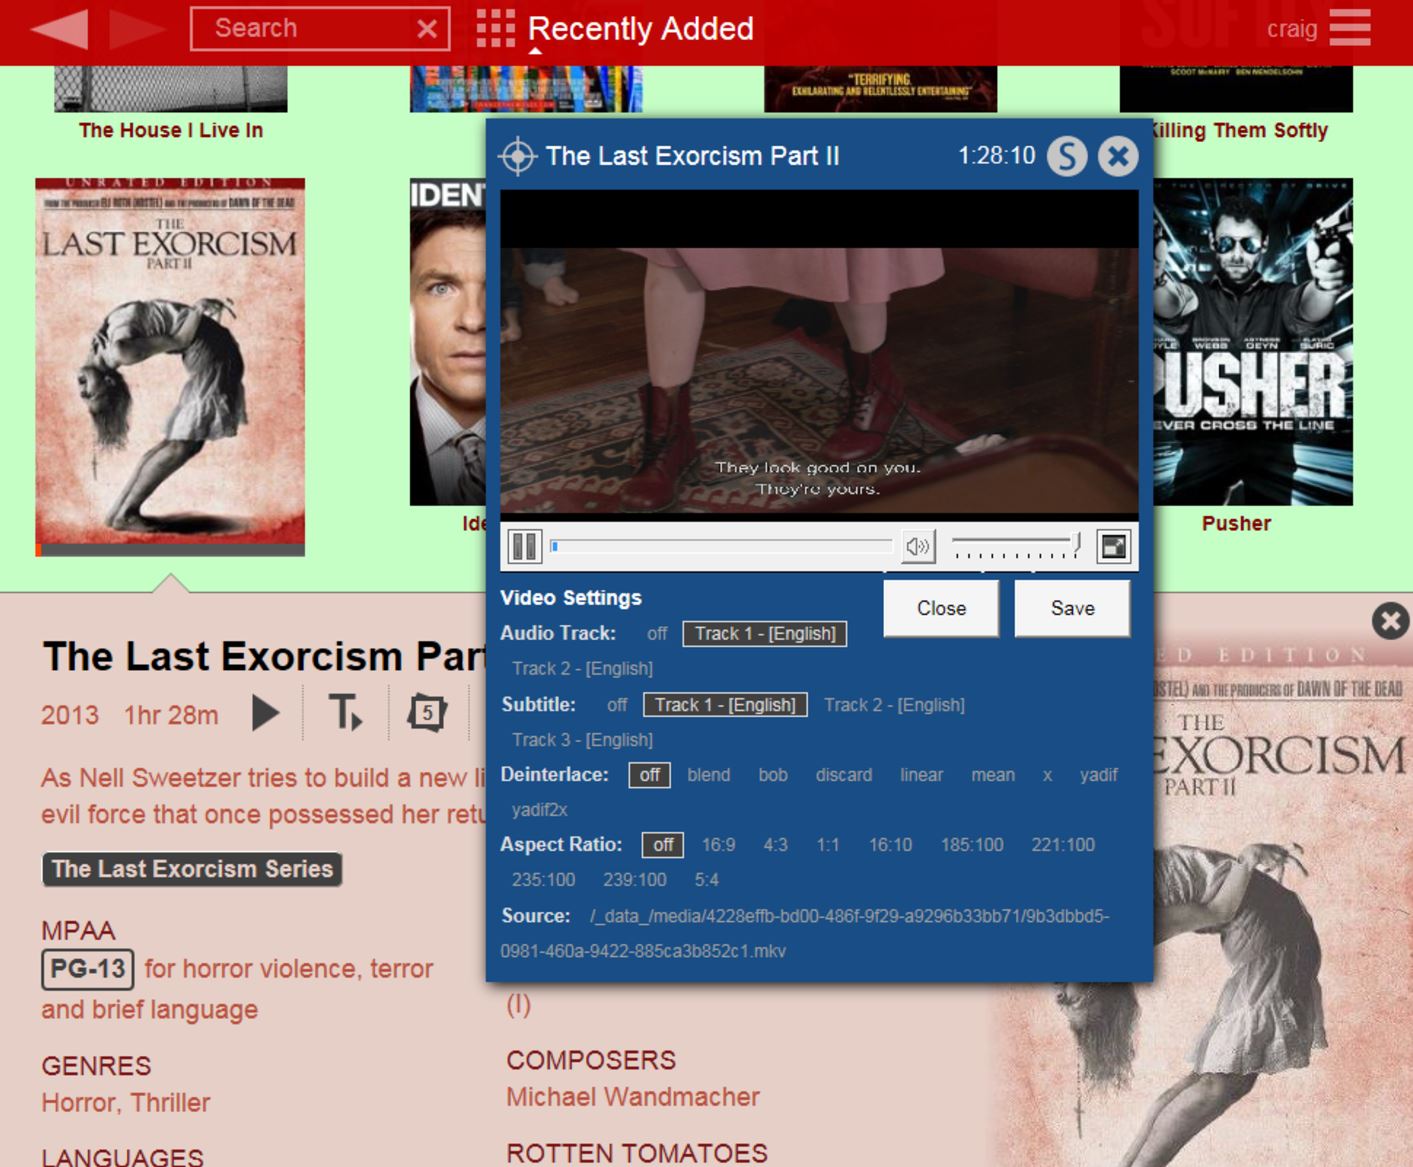The height and width of the screenshot is (1167, 1413).
Task: Click the subtitle T icon in movie details
Action: click(x=345, y=714)
